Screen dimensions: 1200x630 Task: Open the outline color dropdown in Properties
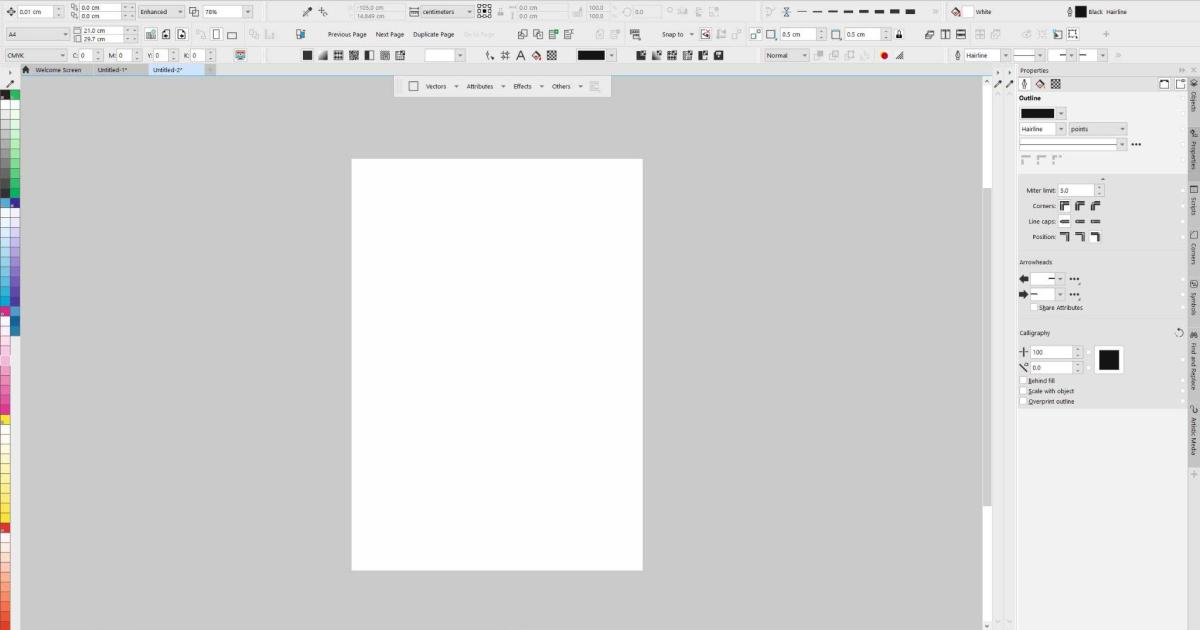click(x=1061, y=113)
